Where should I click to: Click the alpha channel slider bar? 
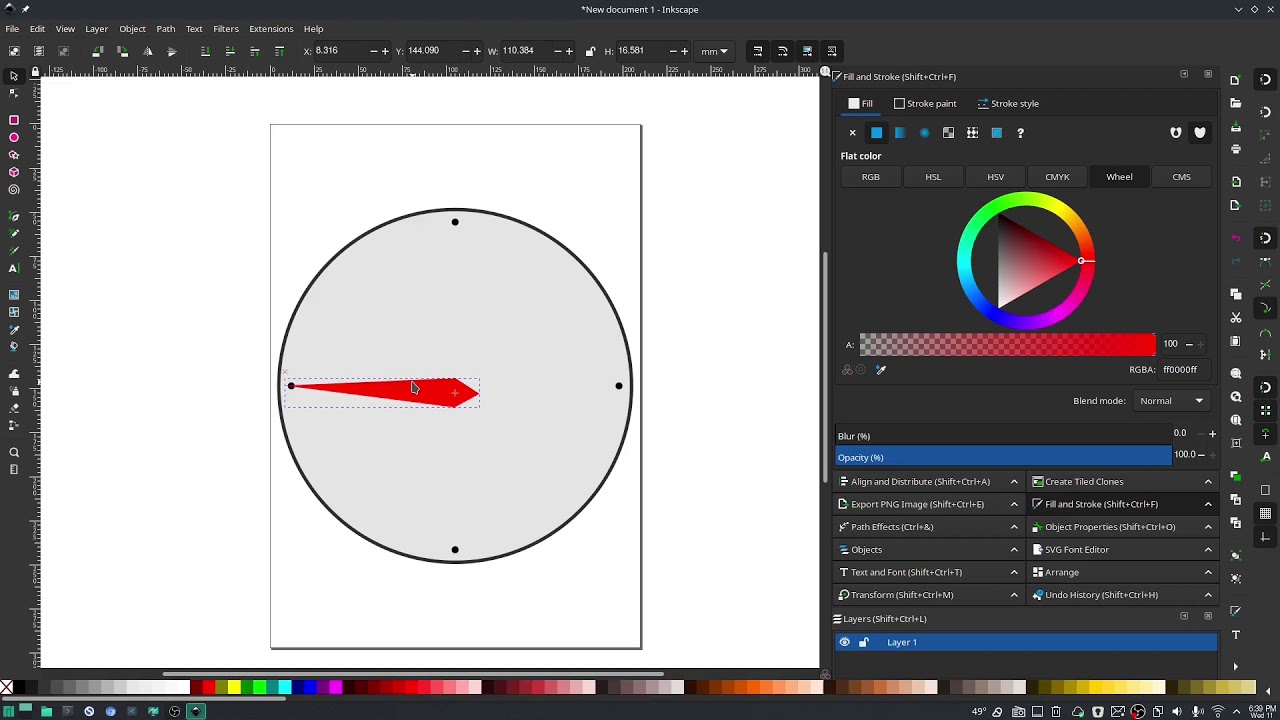tap(1007, 345)
